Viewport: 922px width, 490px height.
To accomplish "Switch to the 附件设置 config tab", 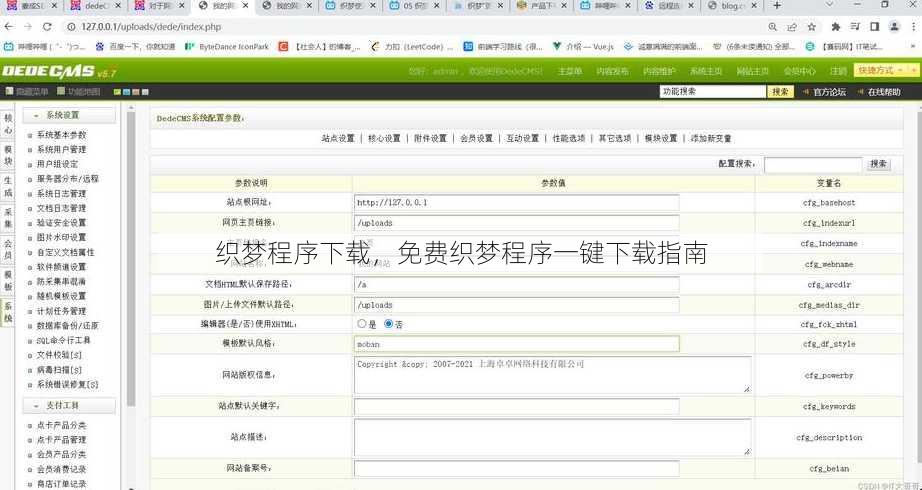I will [430, 139].
